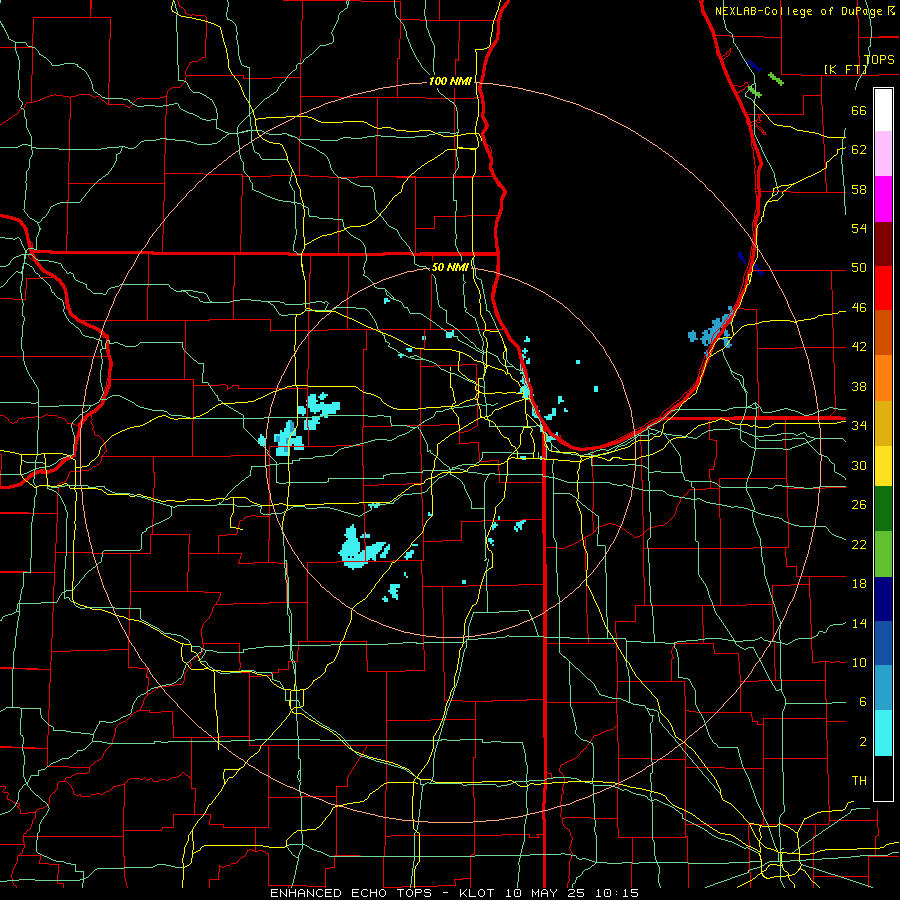Viewport: 900px width, 900px height.
Task: Select the dark green legend swatch
Action: 883,509
